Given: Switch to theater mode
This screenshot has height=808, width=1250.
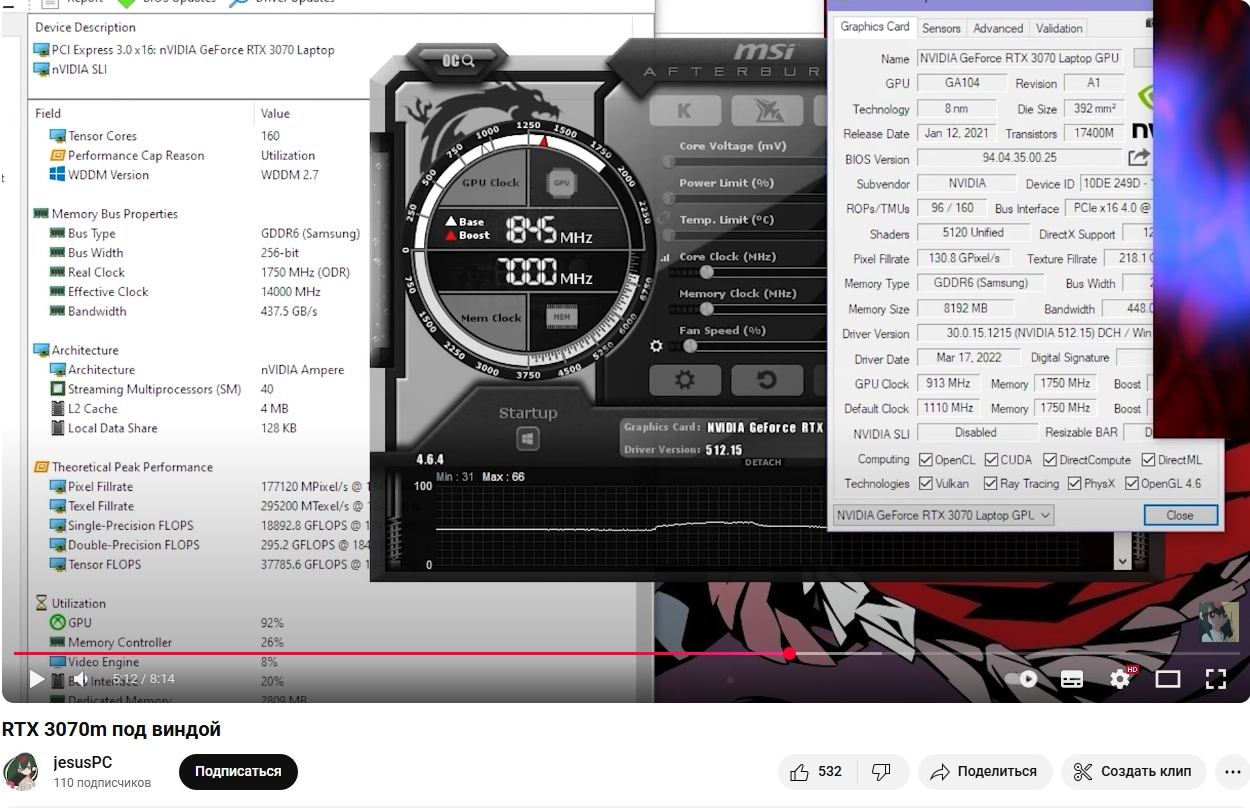Looking at the screenshot, I should click(x=1168, y=679).
